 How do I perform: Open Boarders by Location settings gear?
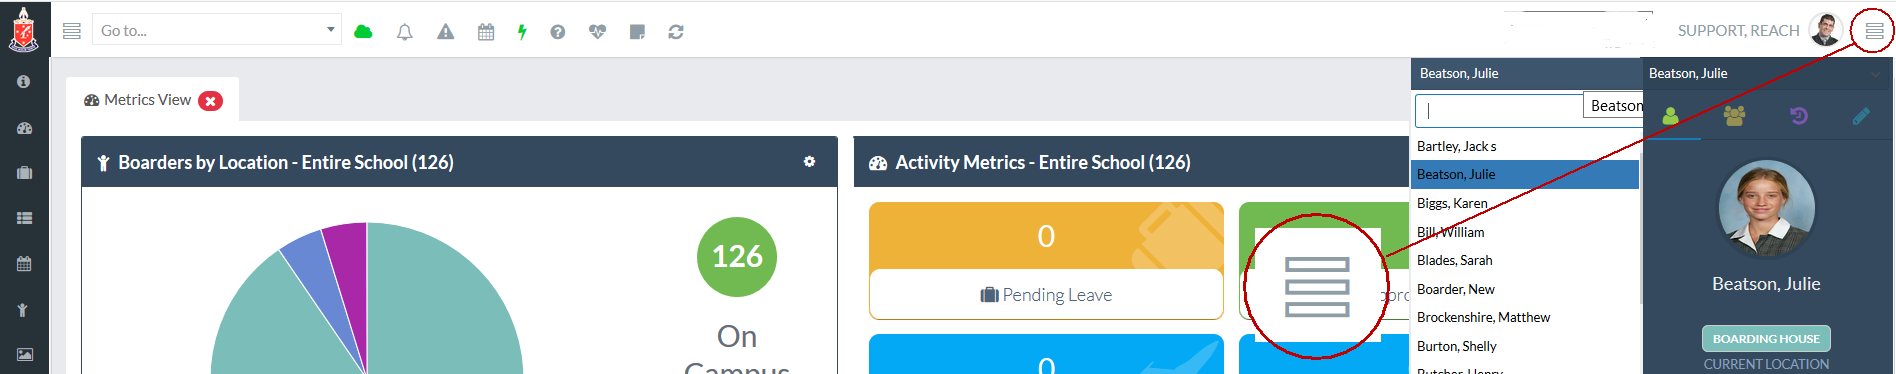coord(809,162)
